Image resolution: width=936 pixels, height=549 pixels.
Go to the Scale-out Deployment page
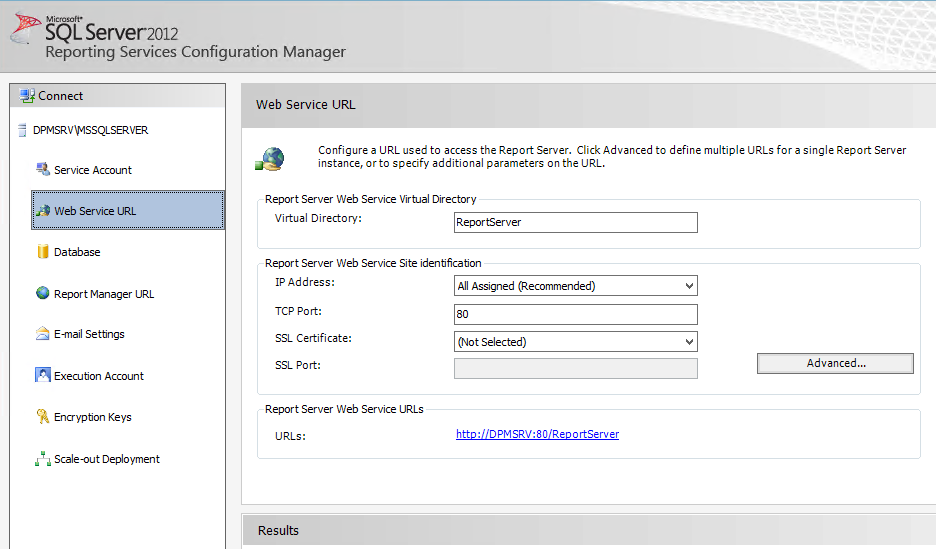107,459
